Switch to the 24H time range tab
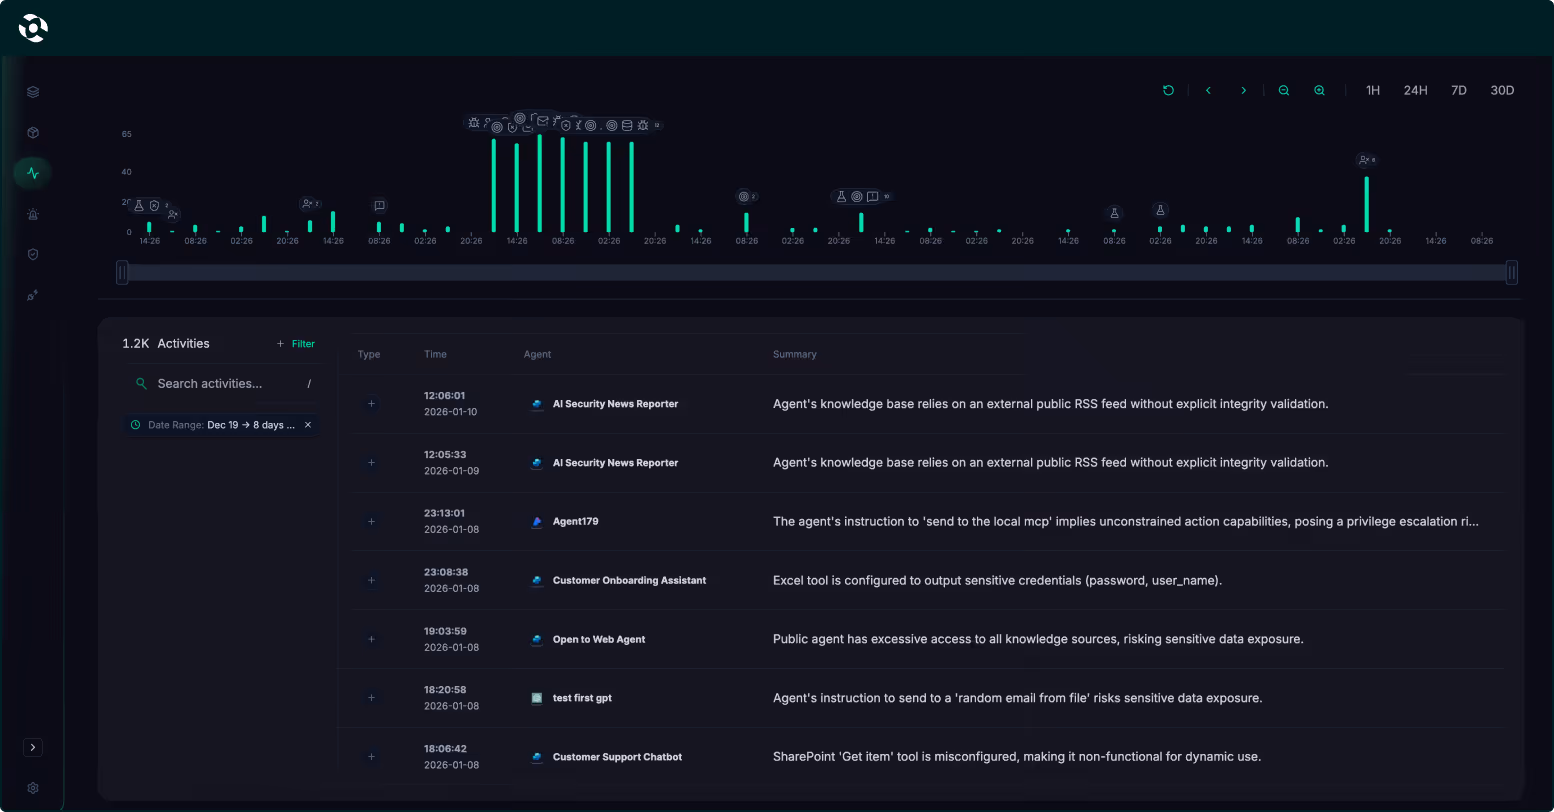 tap(1416, 90)
